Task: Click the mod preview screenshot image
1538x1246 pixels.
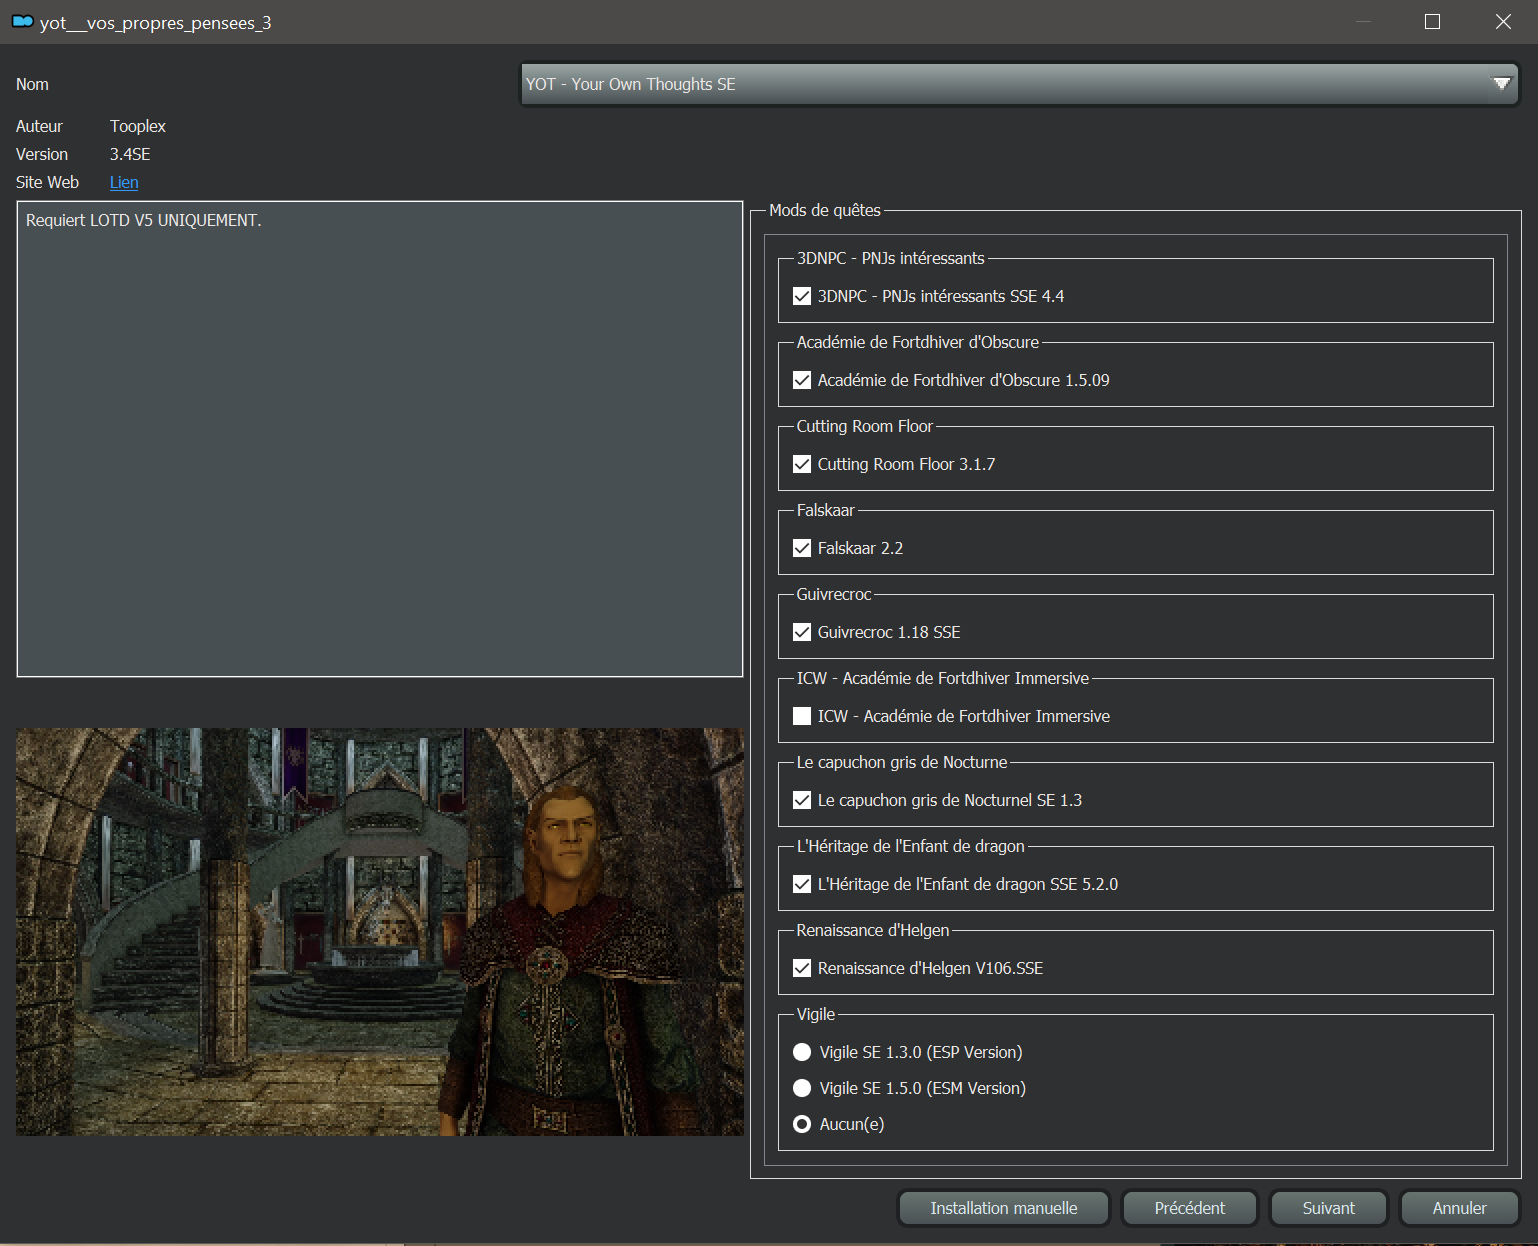Action: coord(380,932)
